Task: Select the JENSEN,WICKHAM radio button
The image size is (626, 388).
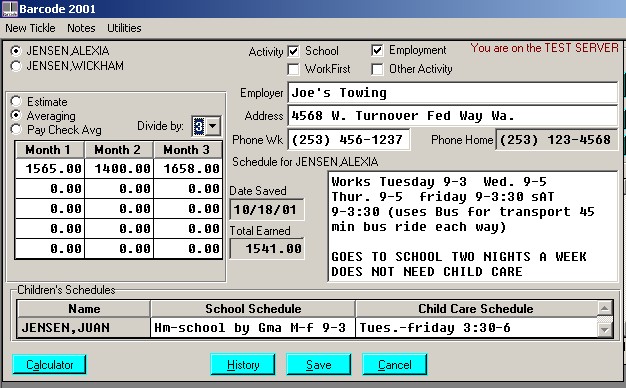Action: pyautogui.click(x=16, y=66)
